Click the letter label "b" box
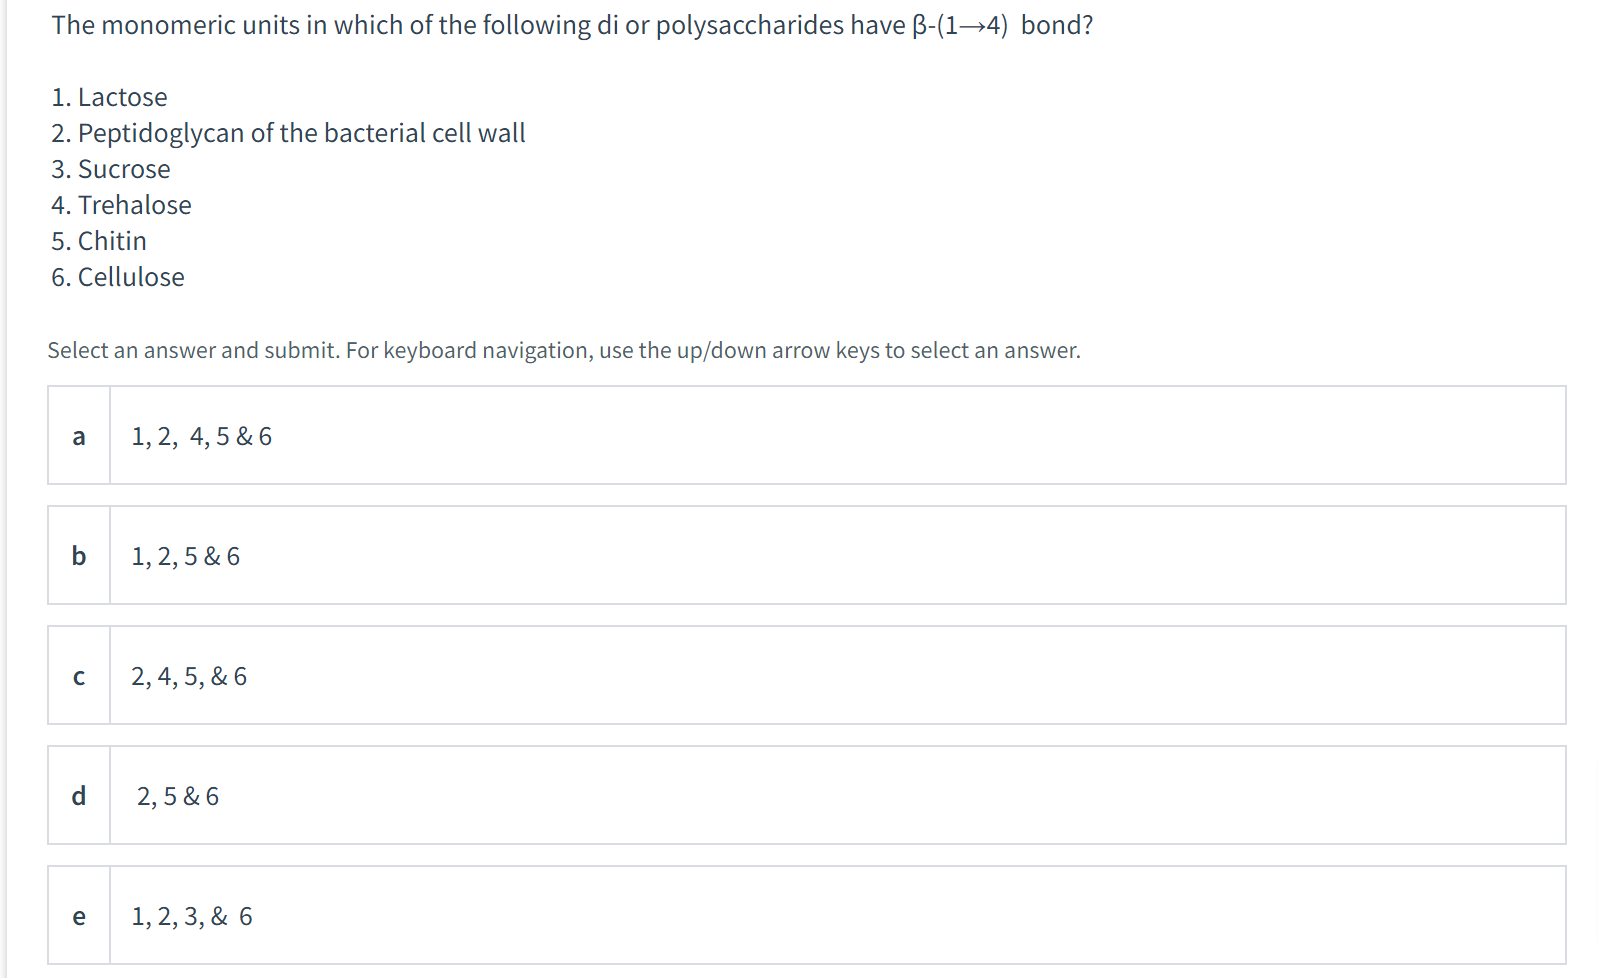The width and height of the screenshot is (1598, 978). pyautogui.click(x=79, y=556)
